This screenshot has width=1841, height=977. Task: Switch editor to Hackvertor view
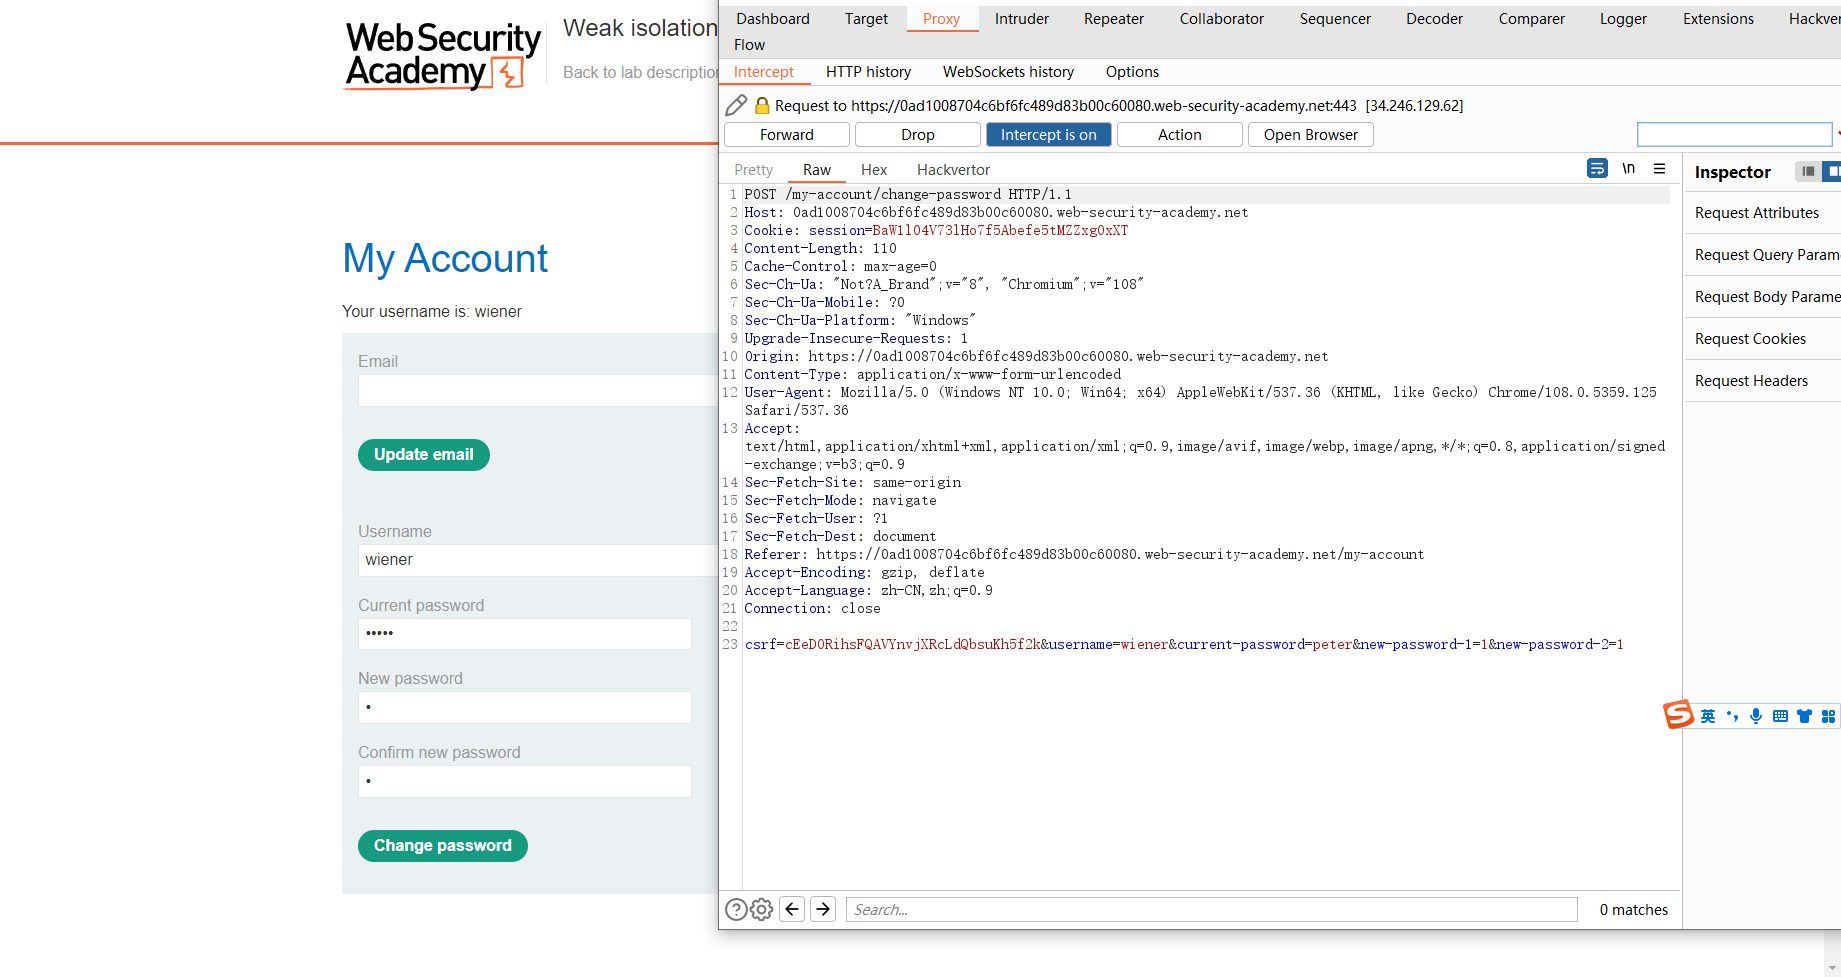click(x=953, y=170)
